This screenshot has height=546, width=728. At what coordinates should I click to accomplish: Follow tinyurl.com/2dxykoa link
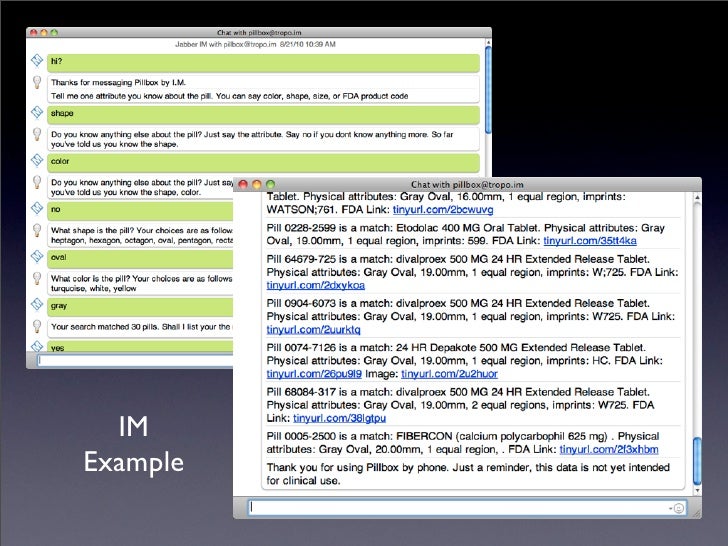click(316, 286)
